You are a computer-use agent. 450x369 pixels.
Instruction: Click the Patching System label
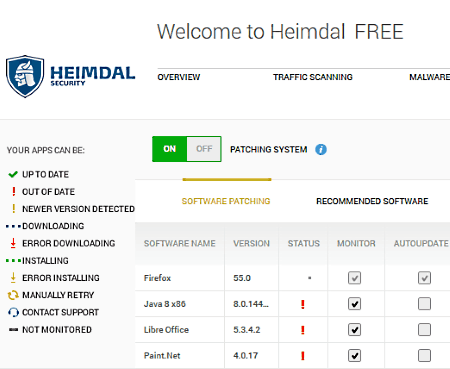tap(269, 149)
